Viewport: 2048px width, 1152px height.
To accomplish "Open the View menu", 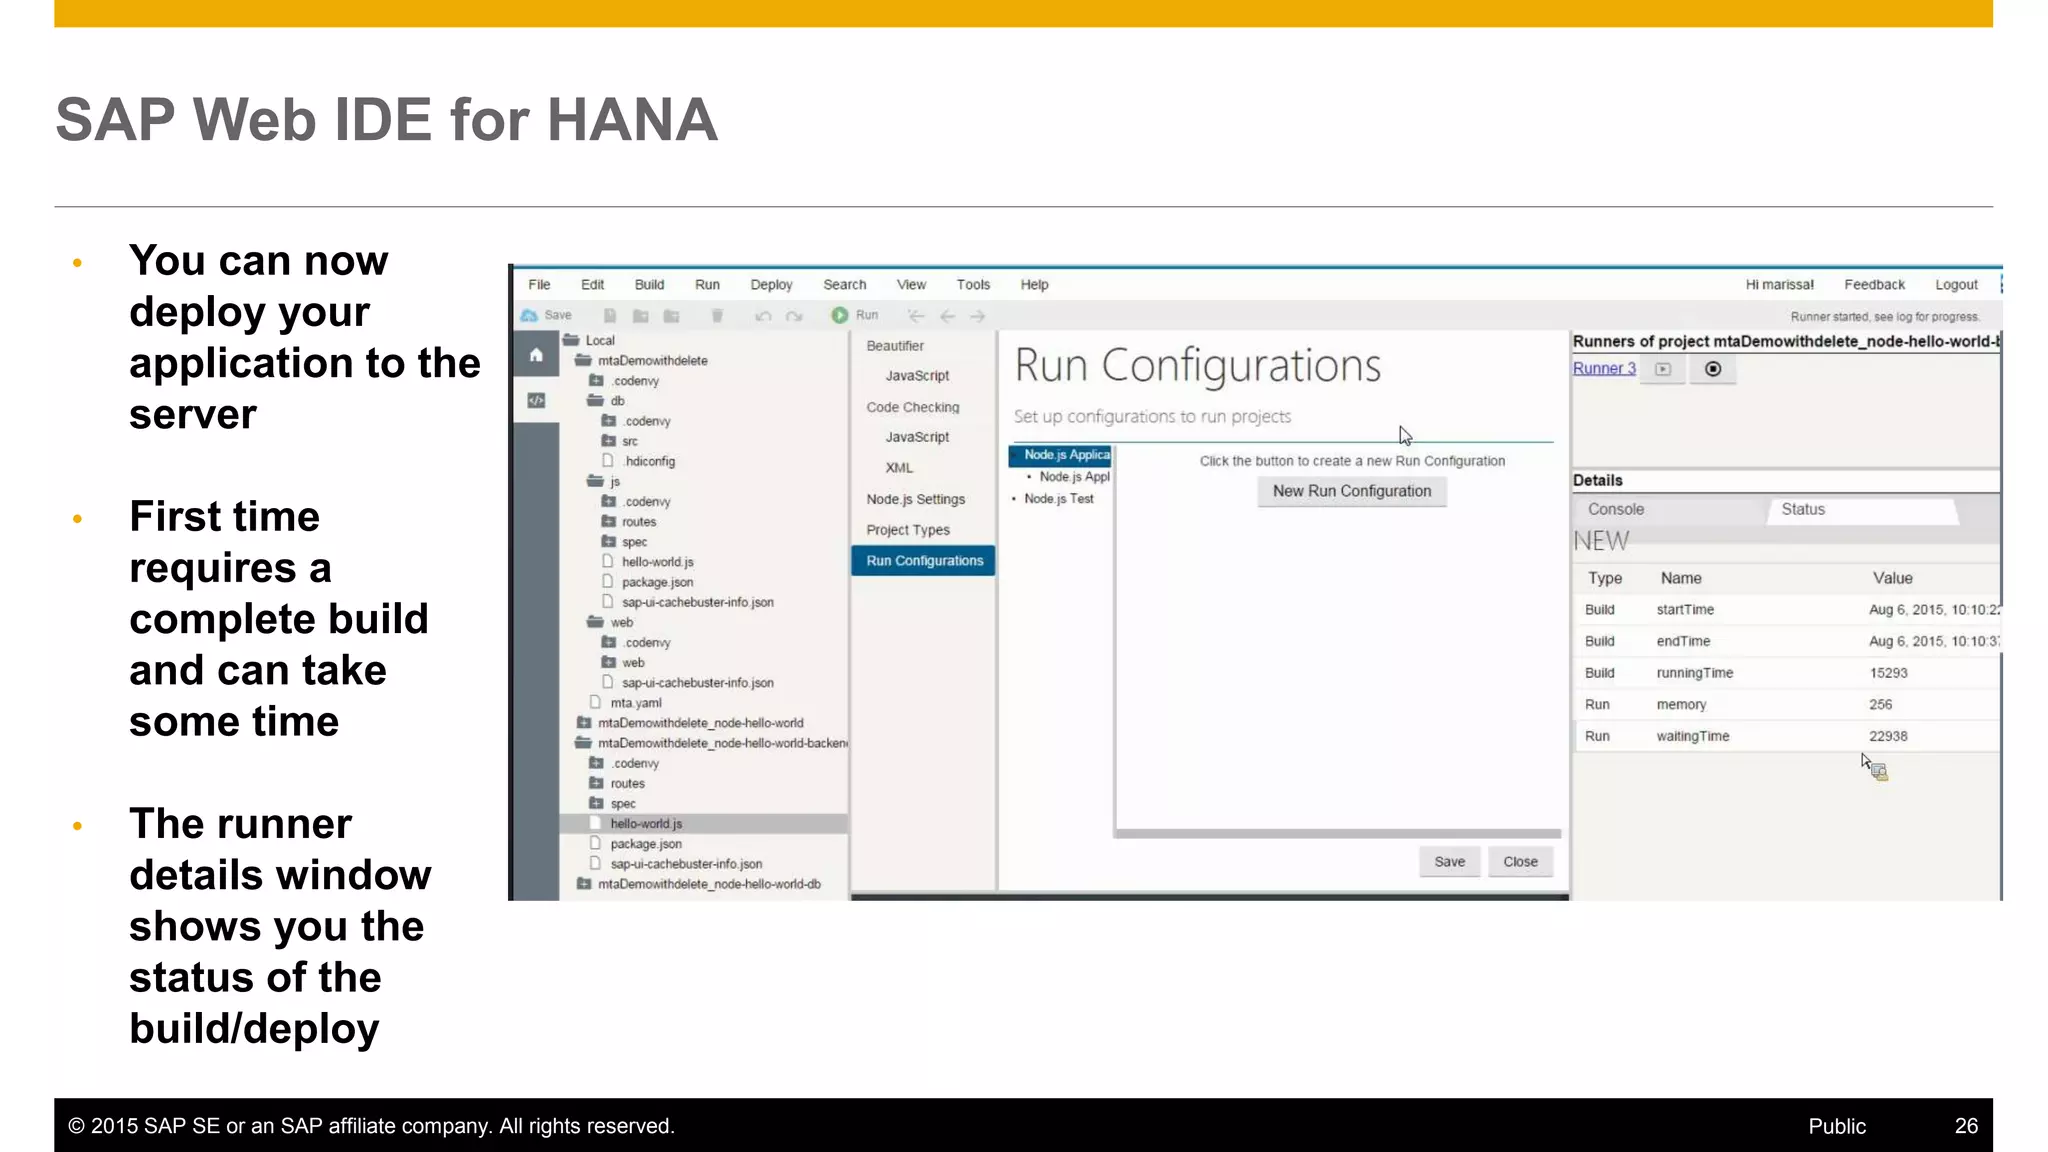I will pos(911,285).
